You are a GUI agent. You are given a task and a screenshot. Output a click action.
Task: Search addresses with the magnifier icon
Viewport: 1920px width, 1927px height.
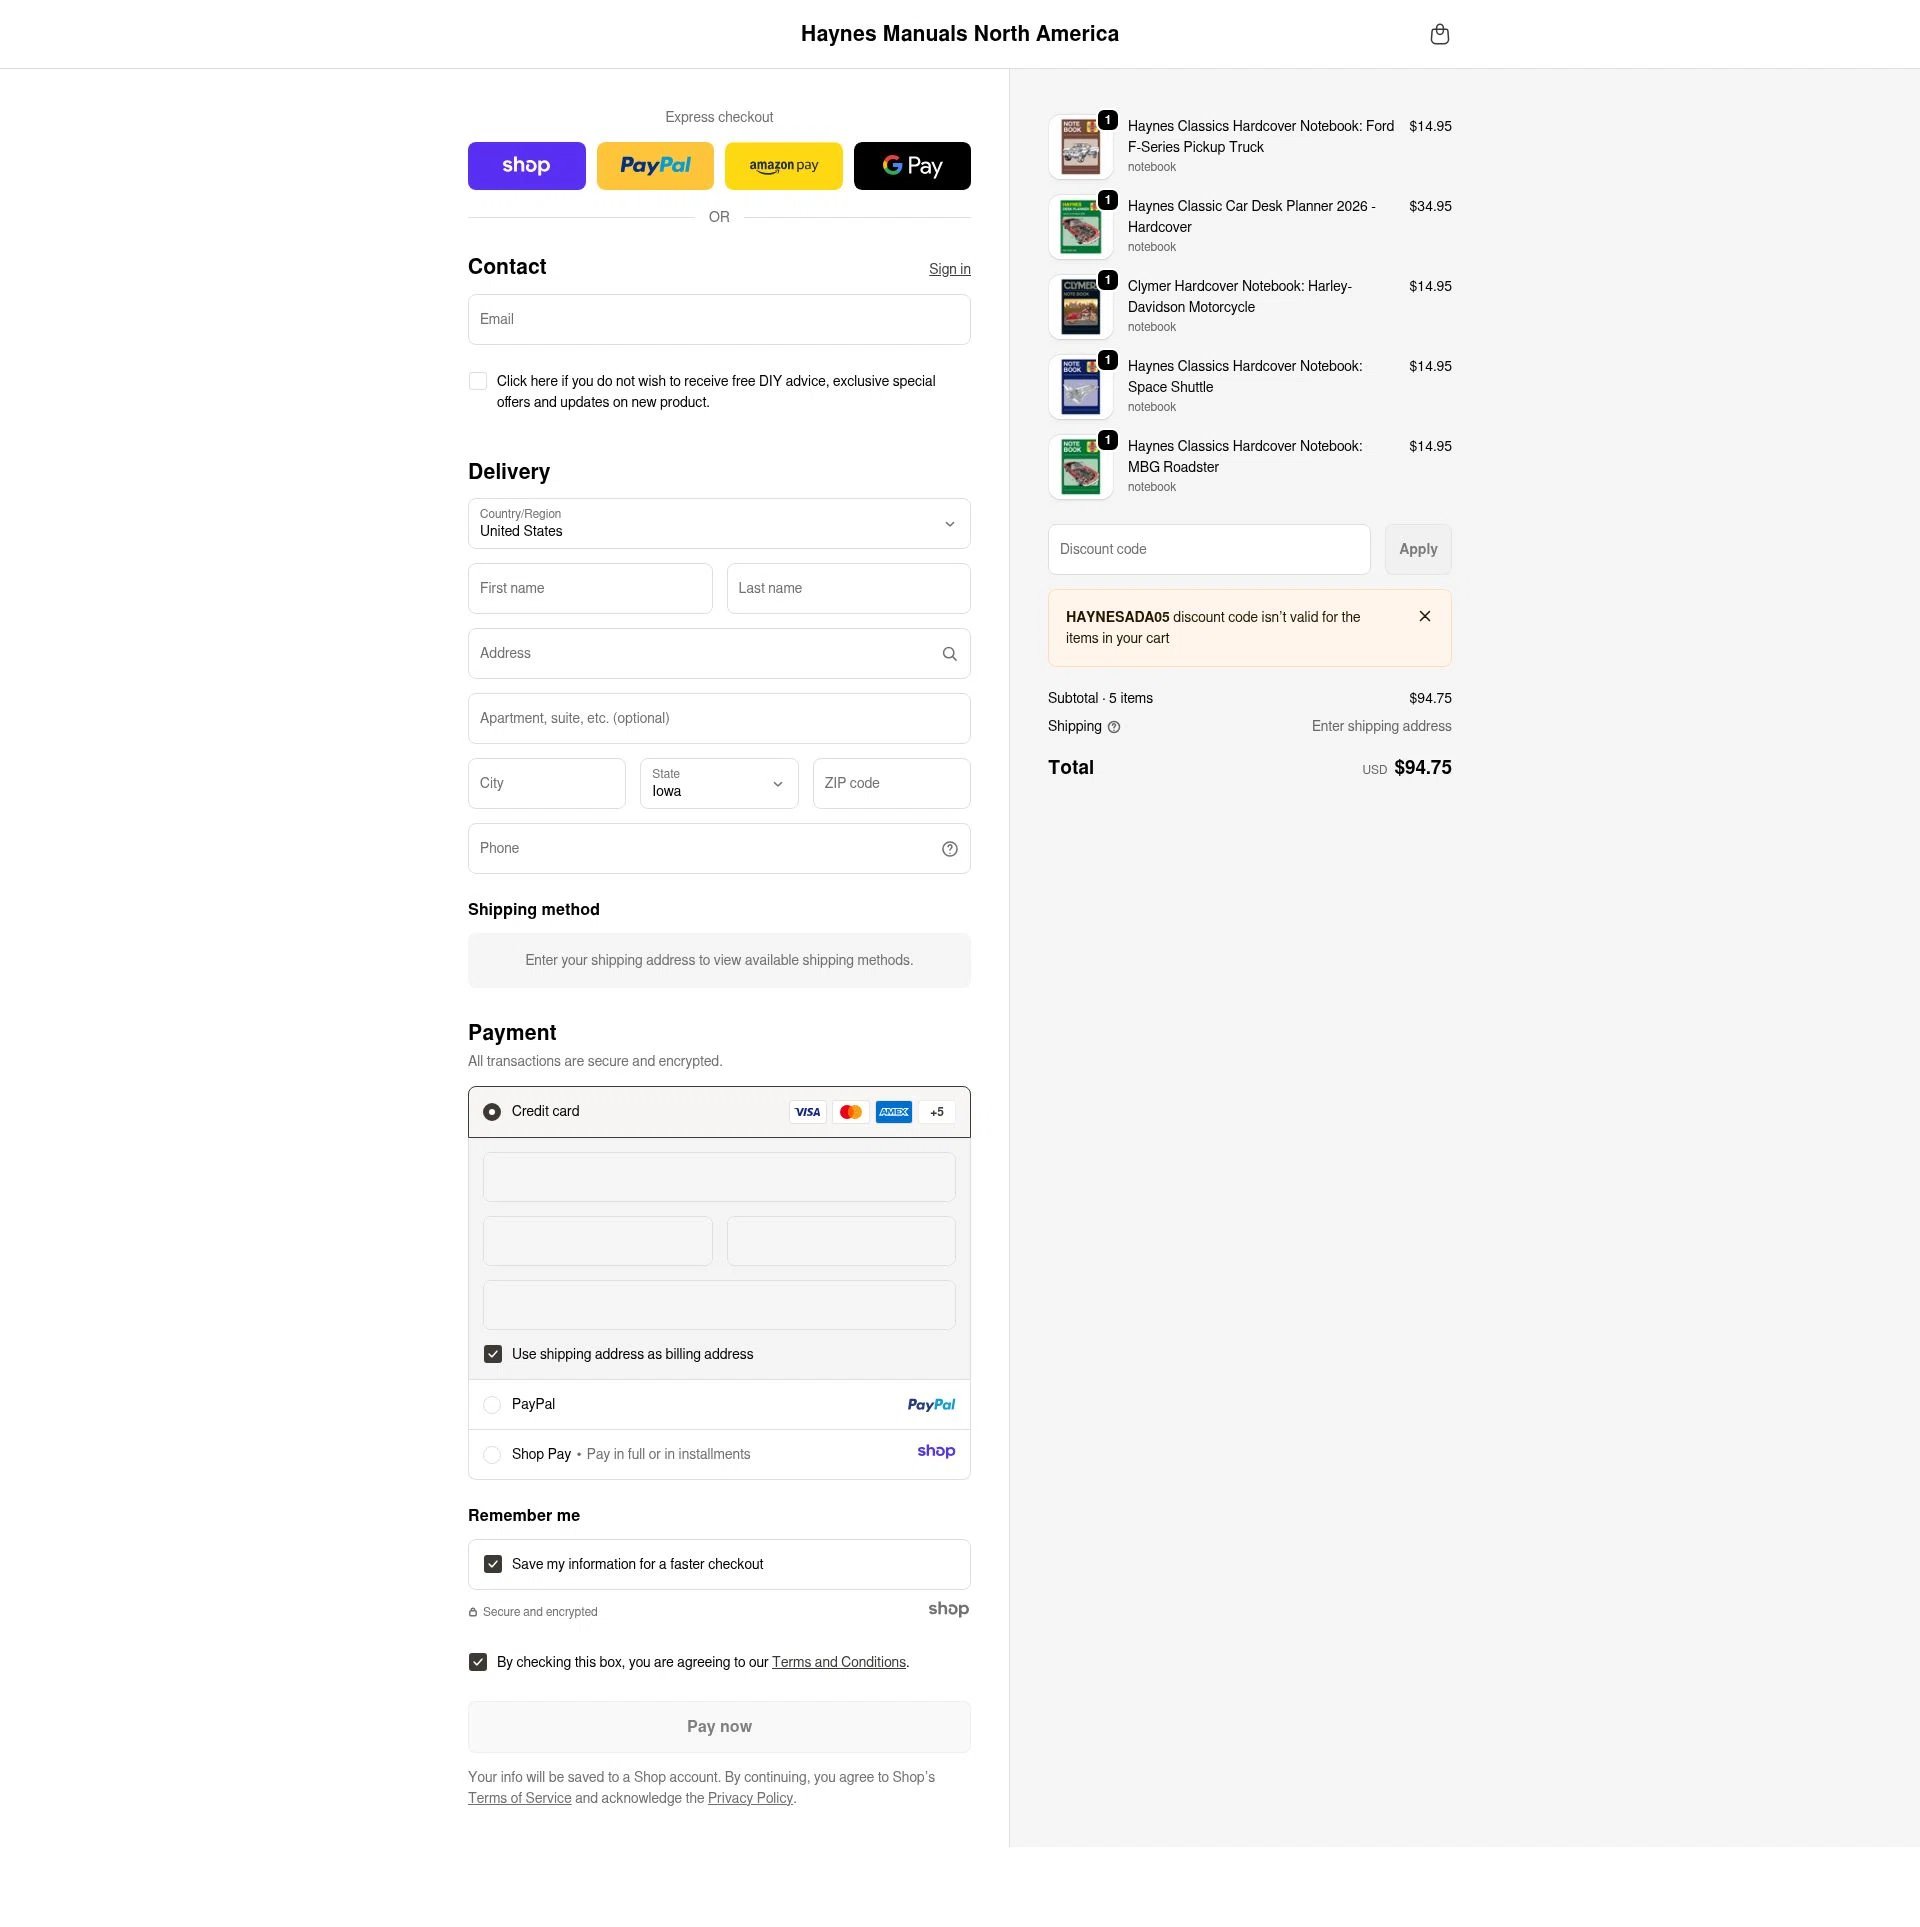pyautogui.click(x=949, y=653)
